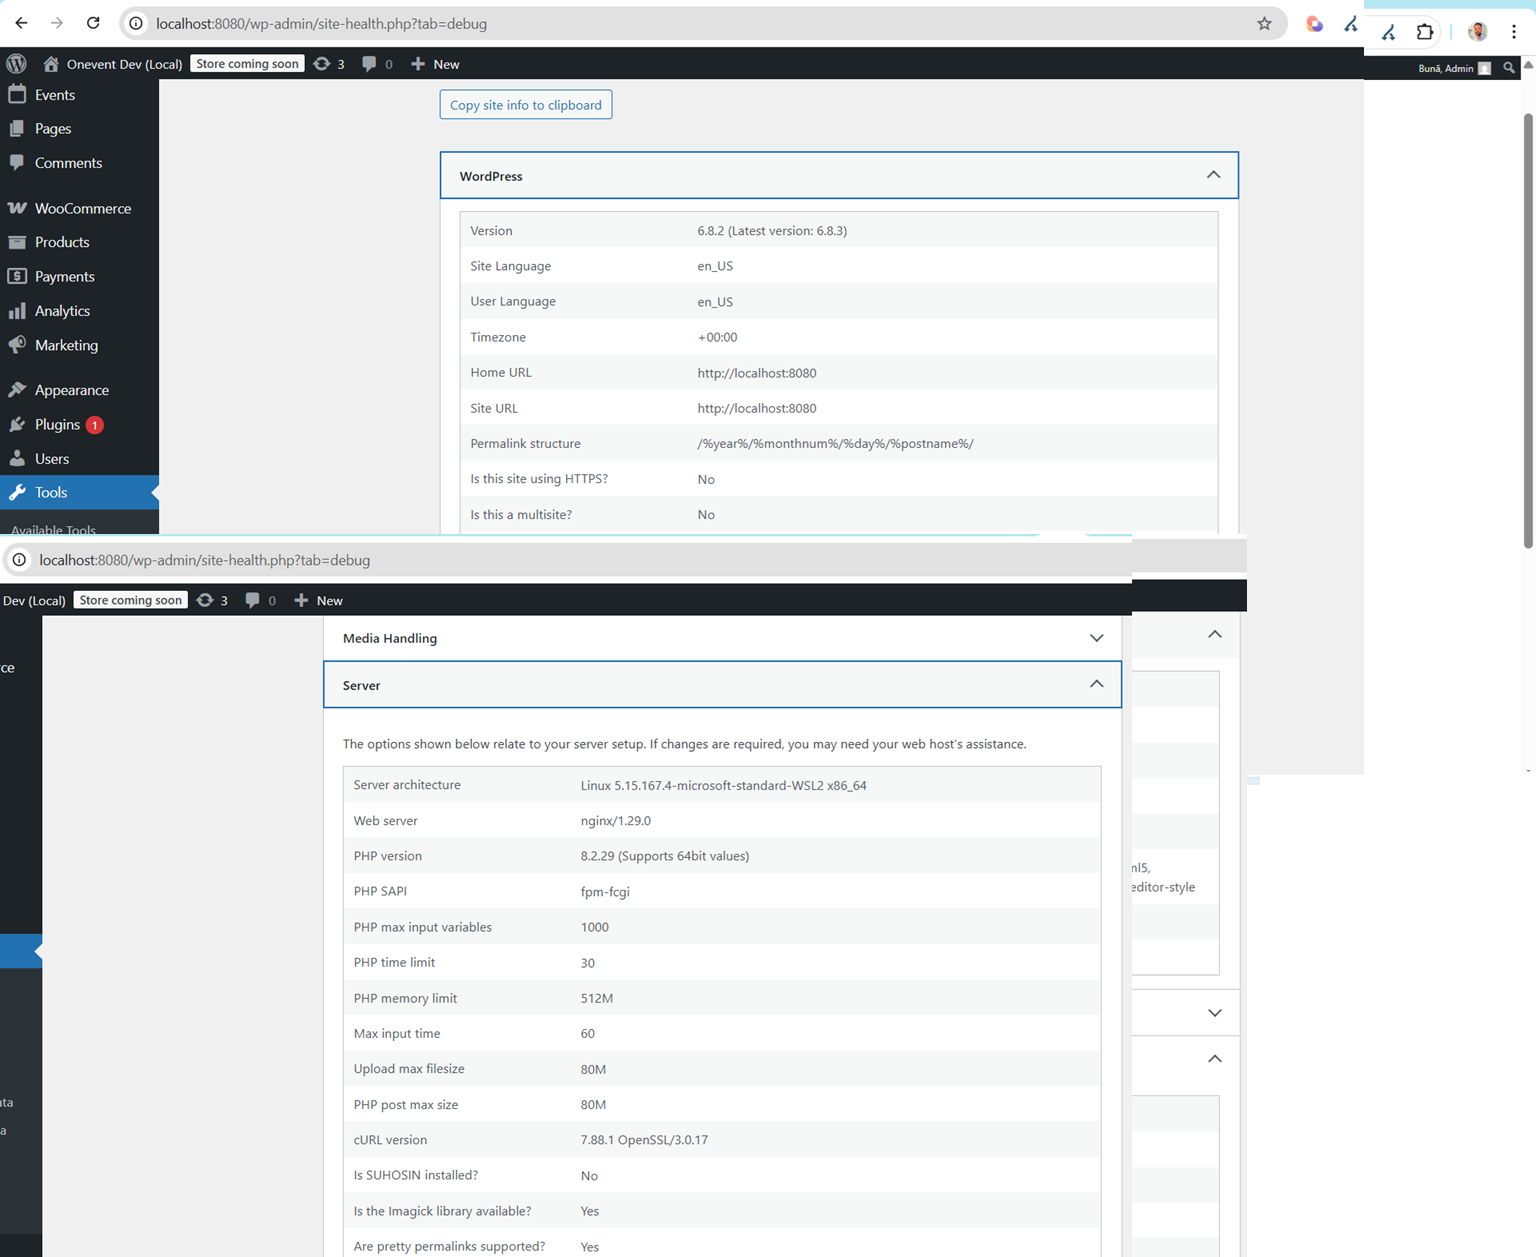Click Copy site info to clipboard button
The image size is (1536, 1257).
pyautogui.click(x=525, y=105)
